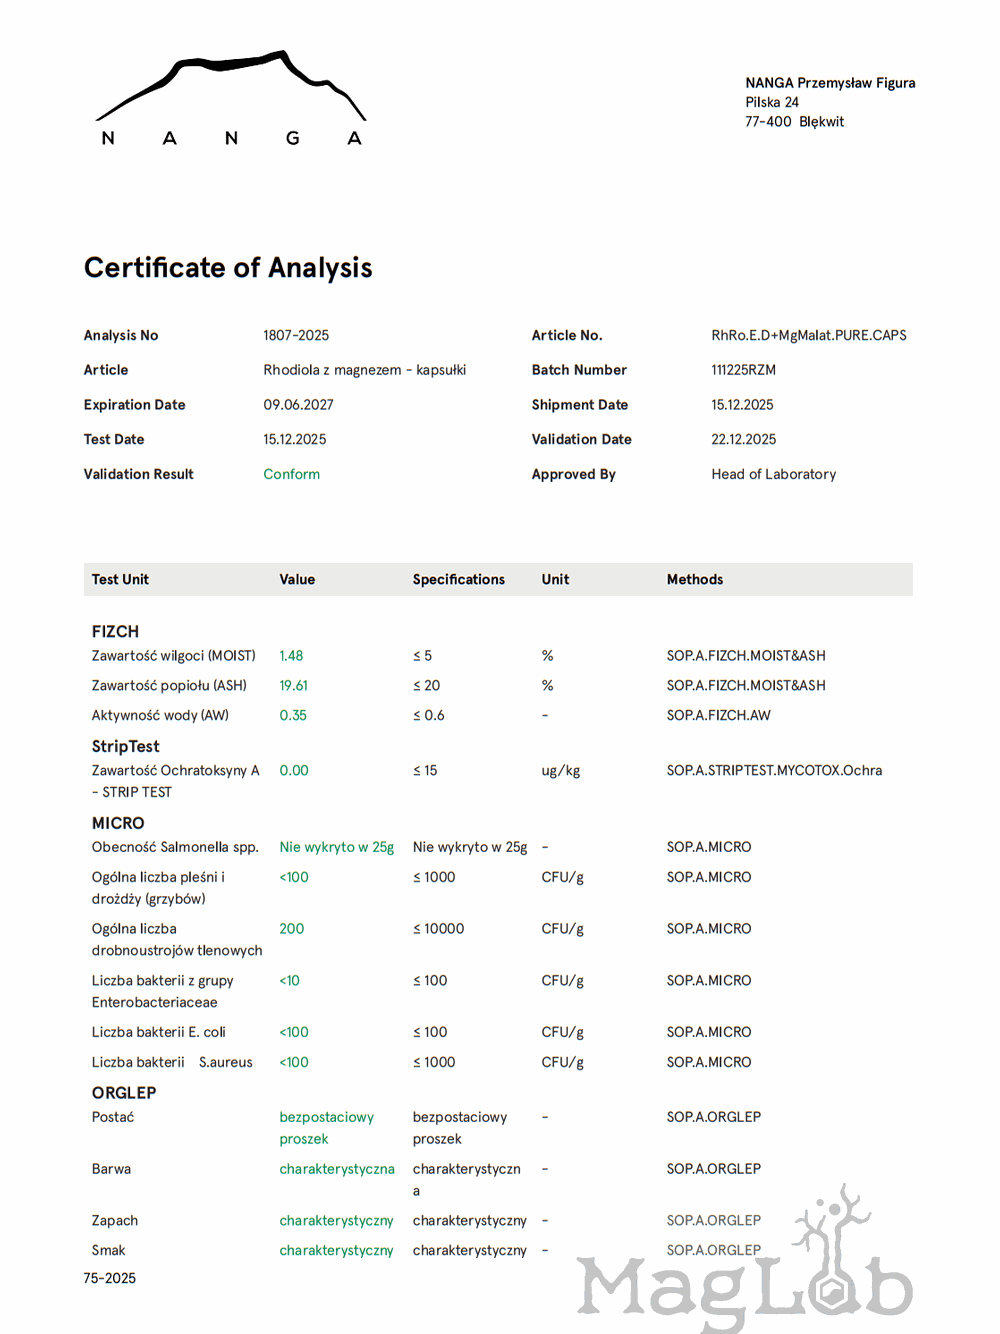This screenshot has width=1000, height=1334.
Task: Click the Specifications column header
Action: coord(458,579)
